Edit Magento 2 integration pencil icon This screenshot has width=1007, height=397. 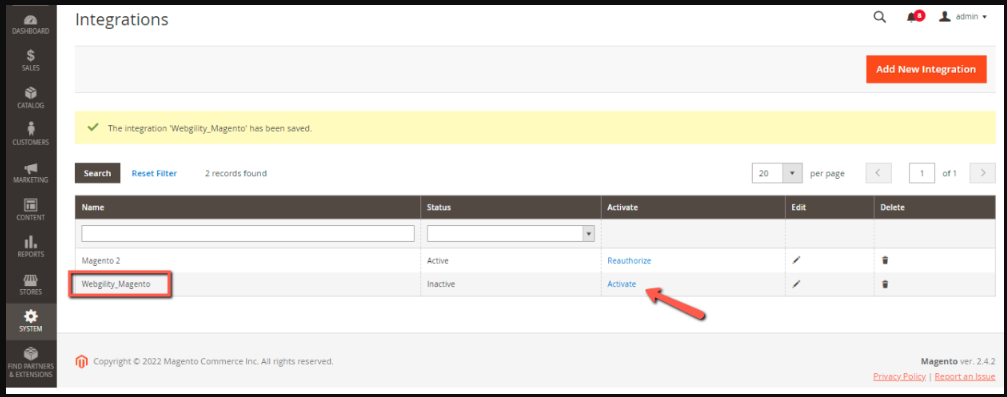point(797,260)
